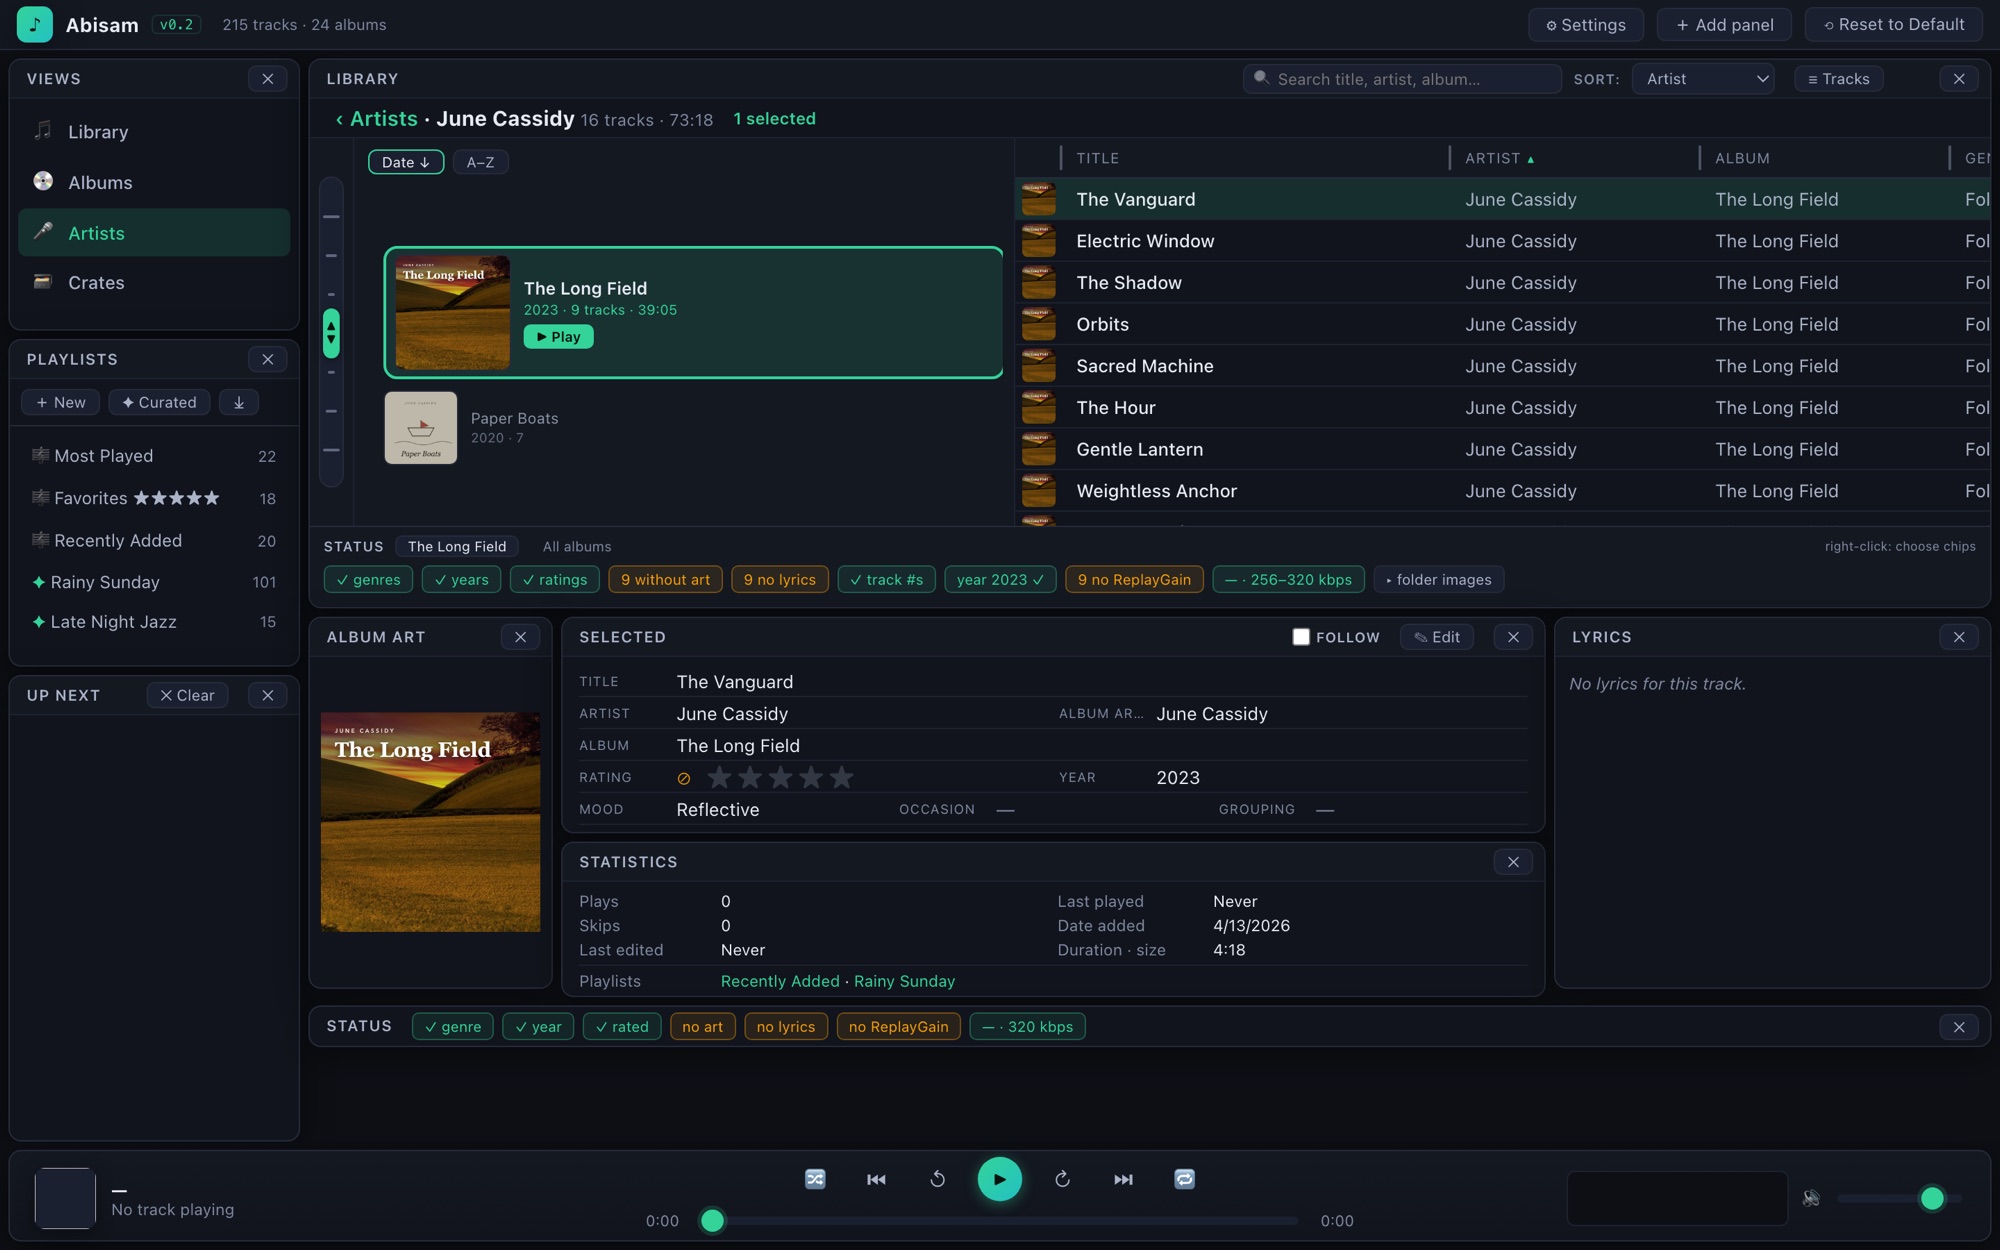Adjust the volume slider knob
The image size is (2000, 1250).
pyautogui.click(x=1932, y=1198)
